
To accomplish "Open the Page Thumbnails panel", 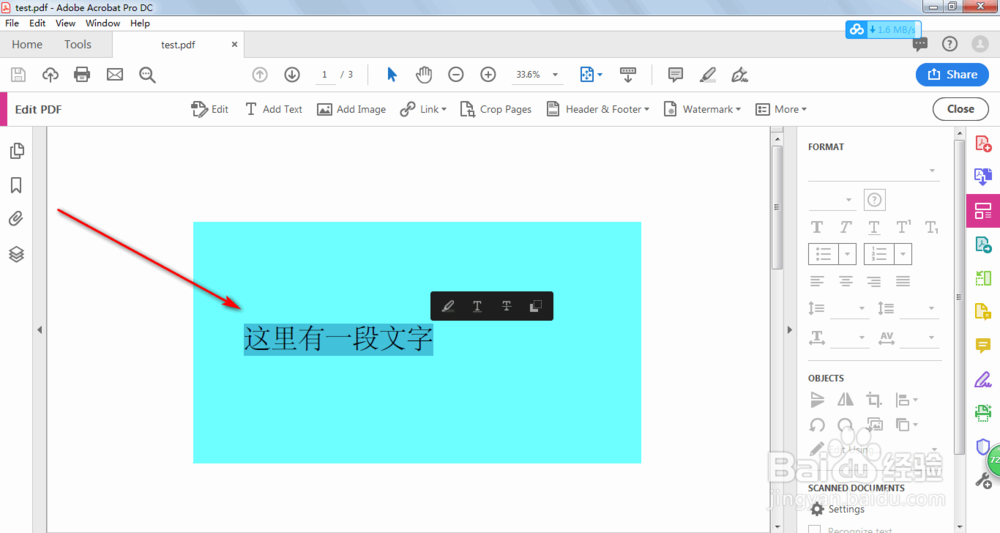I will pyautogui.click(x=17, y=150).
